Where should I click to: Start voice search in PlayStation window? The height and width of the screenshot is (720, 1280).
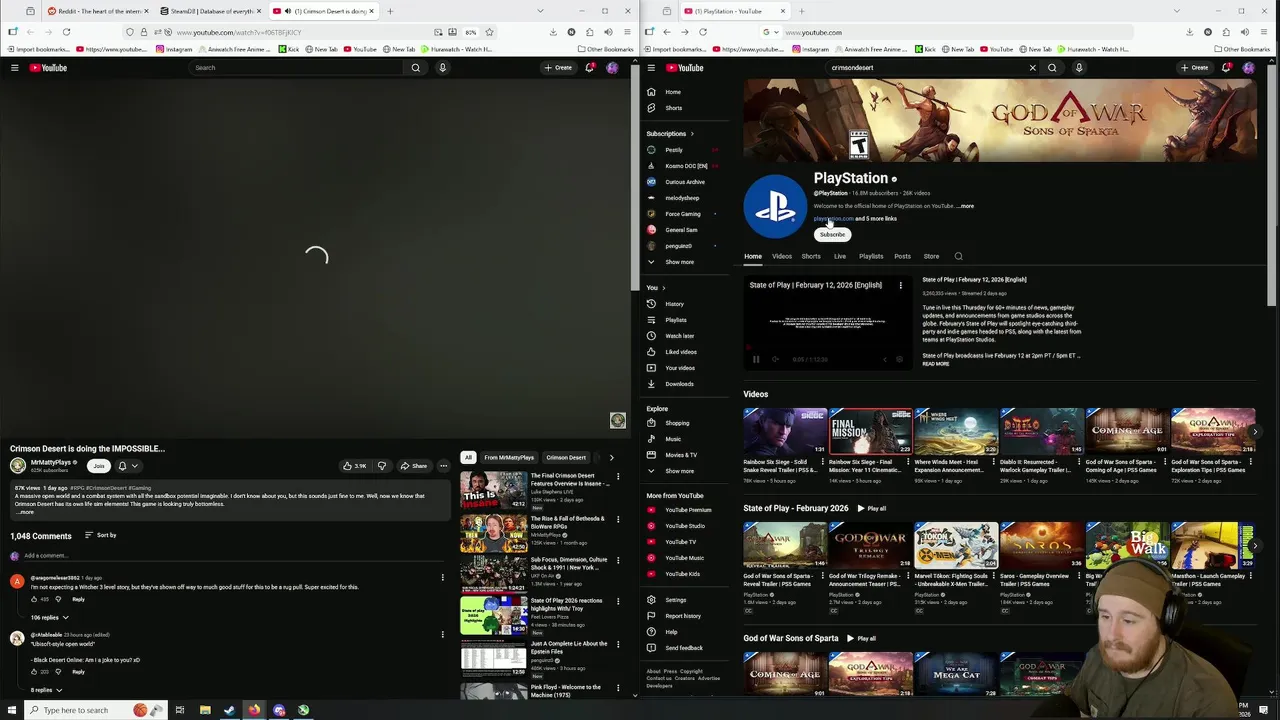[1079, 68]
